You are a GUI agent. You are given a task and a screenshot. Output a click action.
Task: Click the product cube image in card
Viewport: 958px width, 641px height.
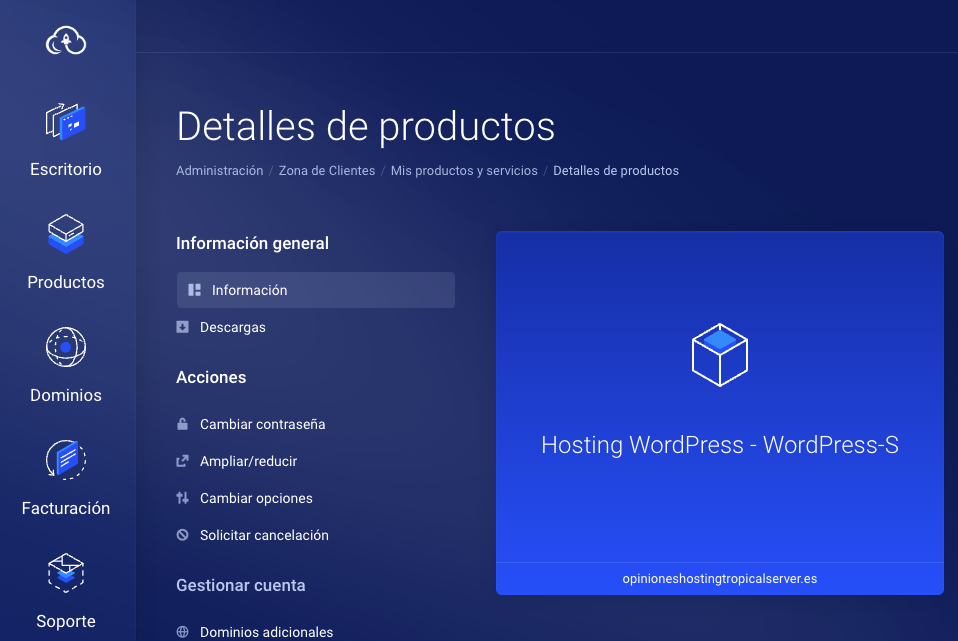coord(719,355)
